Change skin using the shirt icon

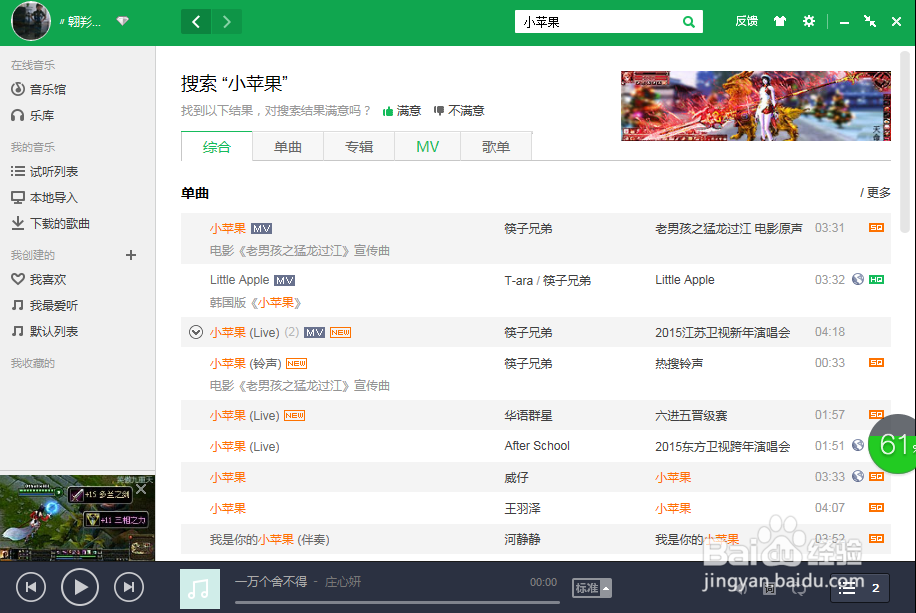(x=779, y=20)
